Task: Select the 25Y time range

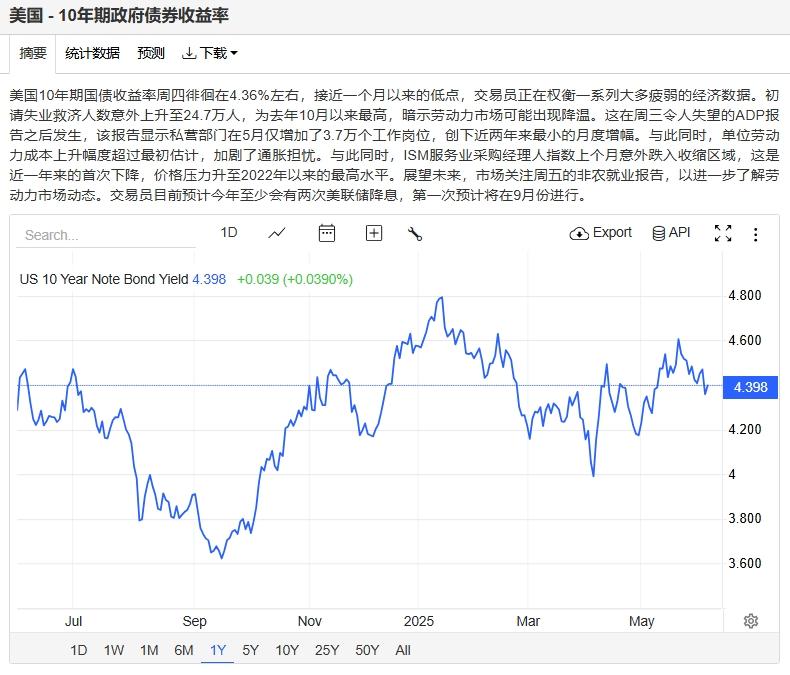Action: pyautogui.click(x=327, y=650)
